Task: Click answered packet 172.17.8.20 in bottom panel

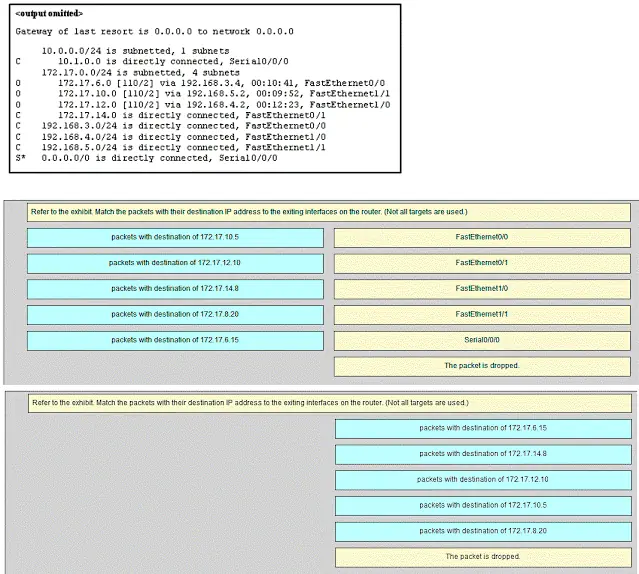Action: (x=483, y=531)
